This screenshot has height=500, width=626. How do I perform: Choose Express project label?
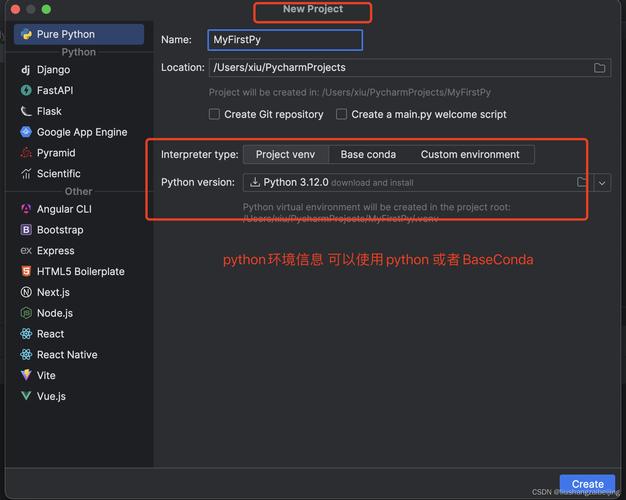pyautogui.click(x=55, y=250)
